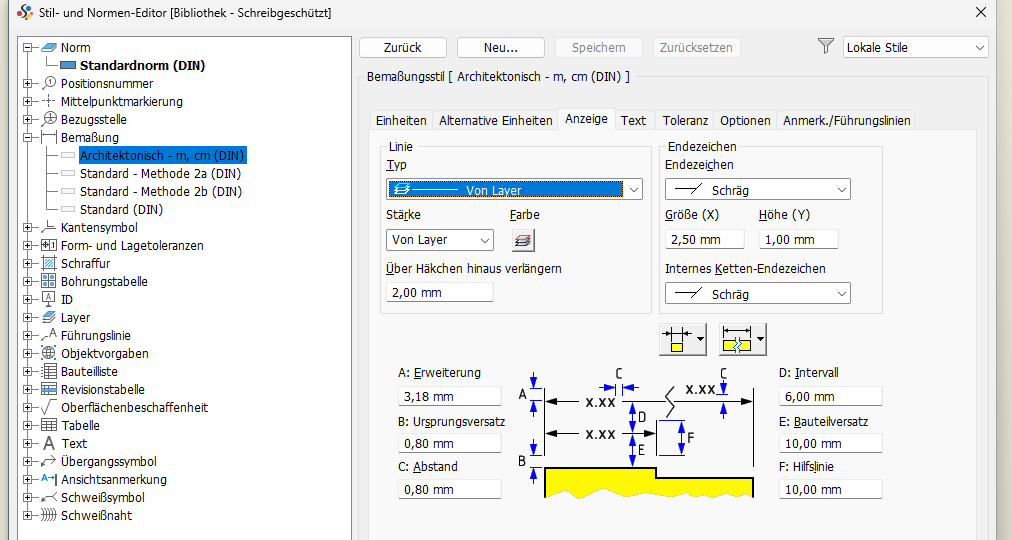
Task: Click the Layer icon in tree
Action: click(49, 317)
